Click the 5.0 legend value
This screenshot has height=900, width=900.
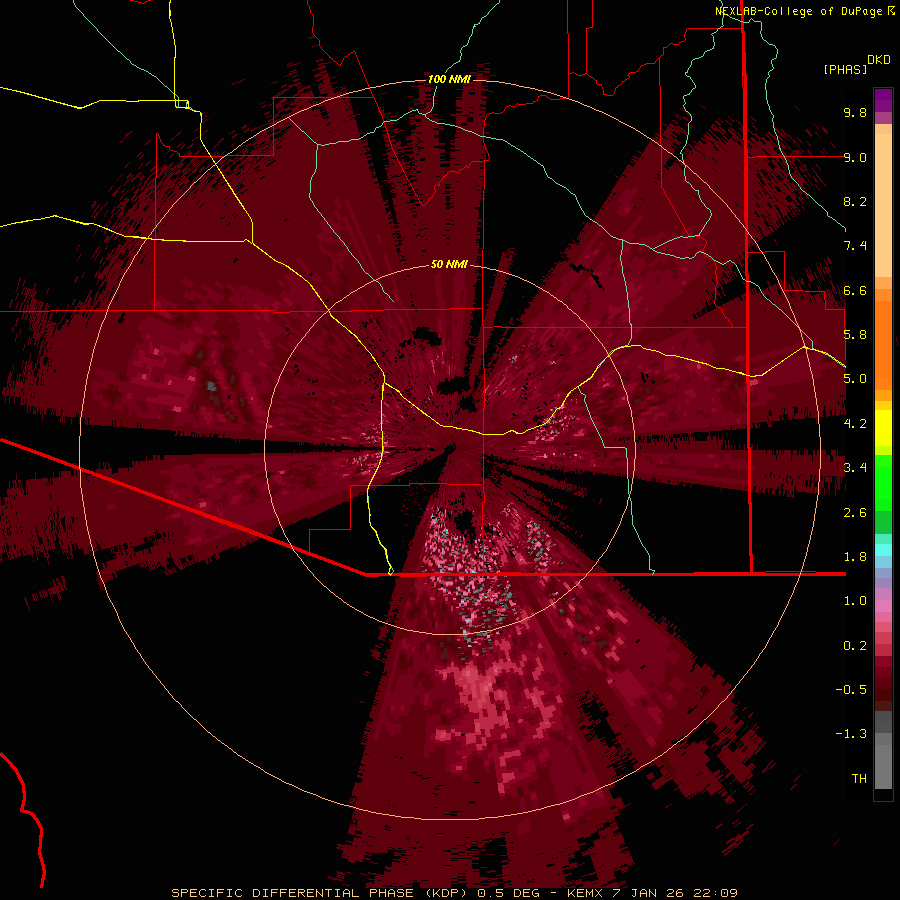(x=855, y=379)
